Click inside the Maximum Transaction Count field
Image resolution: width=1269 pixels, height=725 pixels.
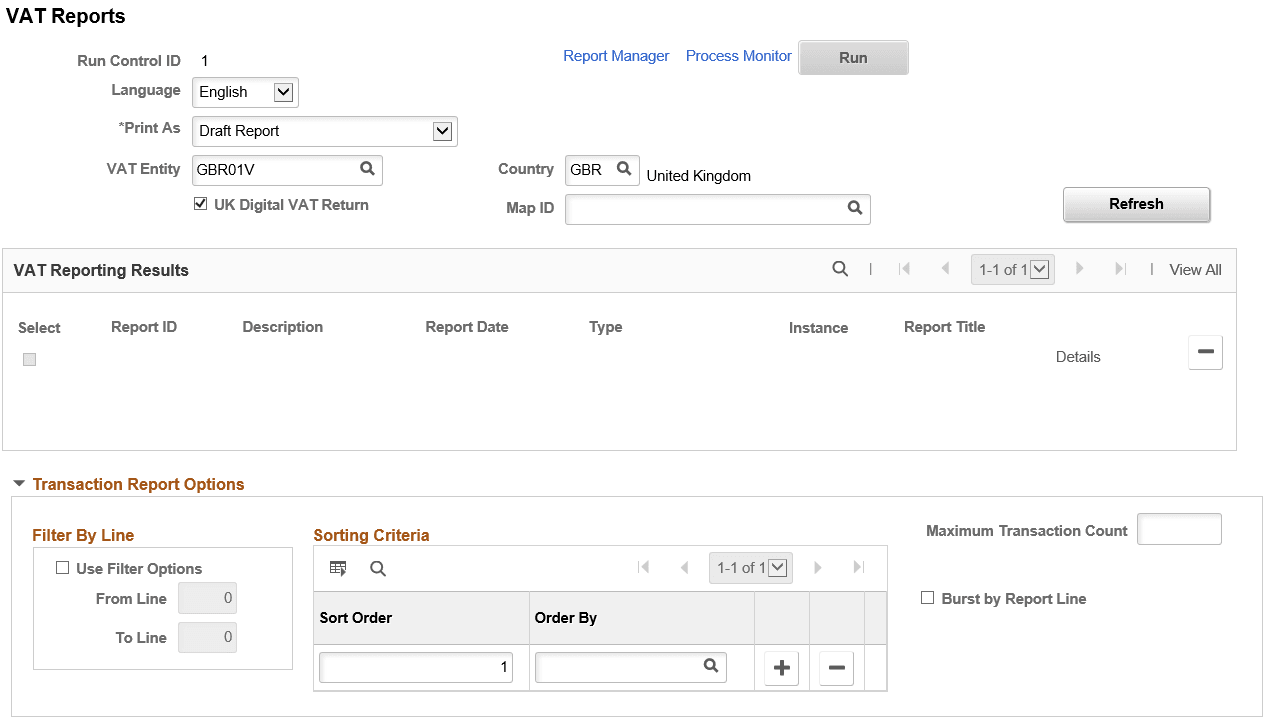click(x=1179, y=528)
